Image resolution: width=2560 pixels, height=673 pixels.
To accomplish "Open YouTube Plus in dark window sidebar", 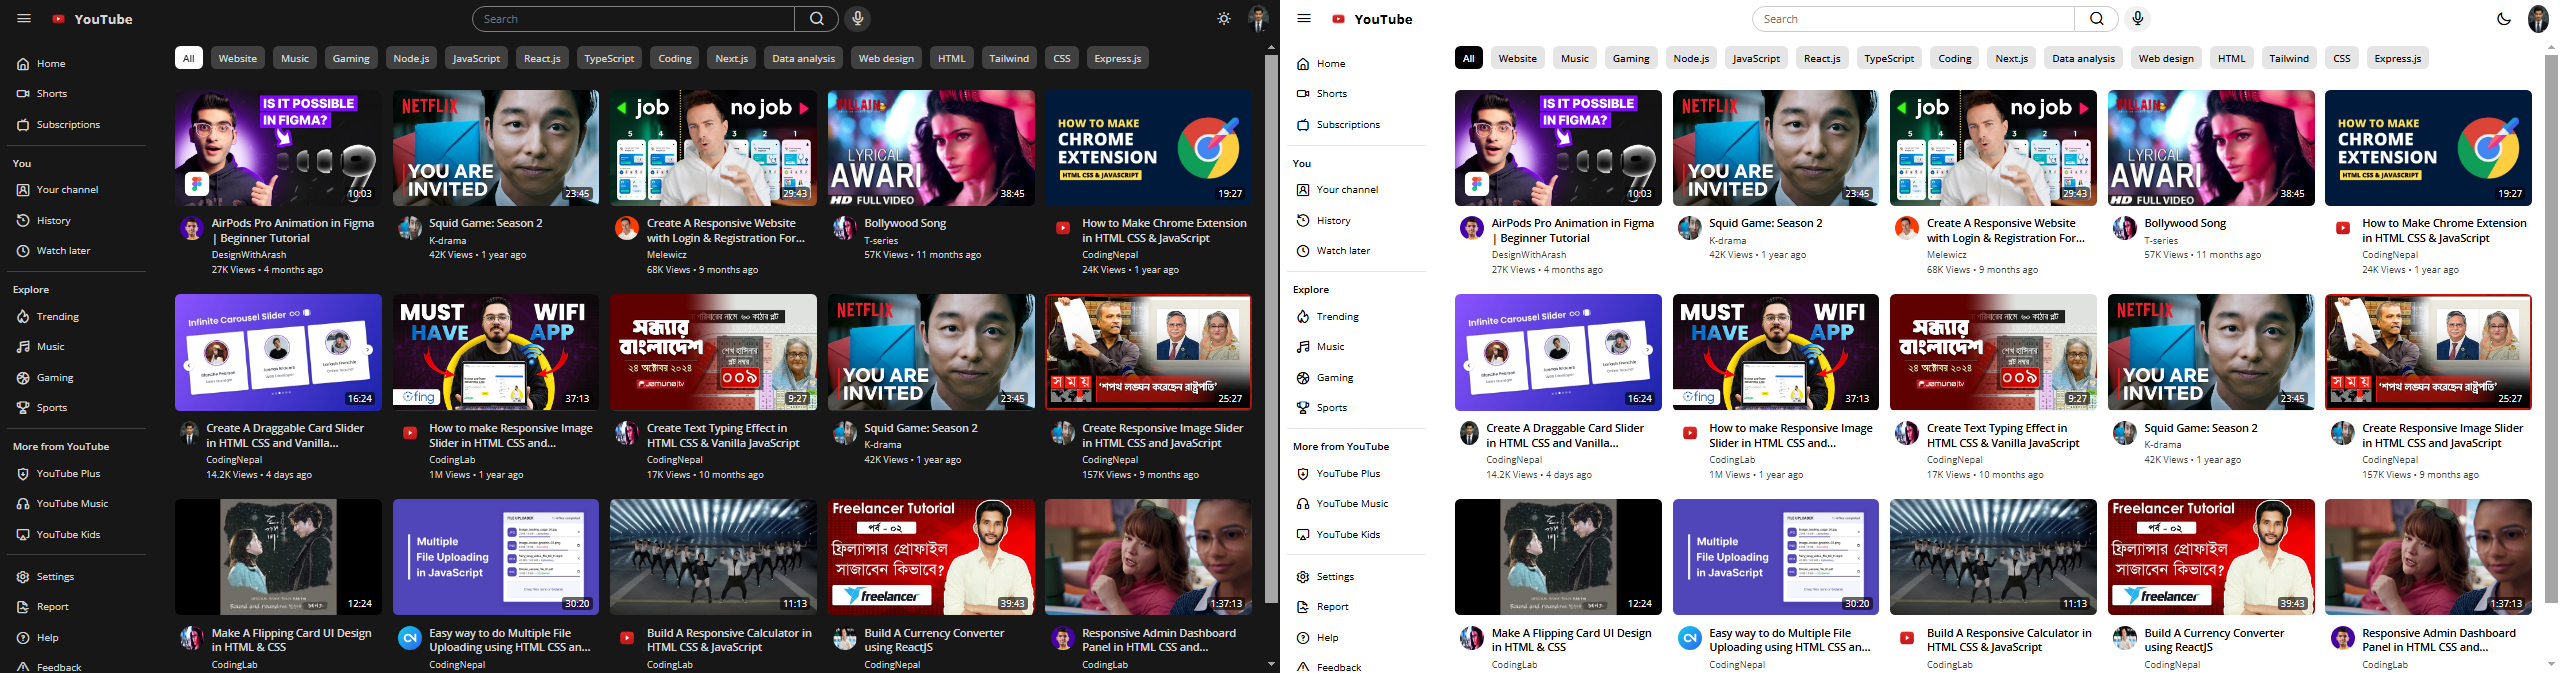I will [78, 474].
